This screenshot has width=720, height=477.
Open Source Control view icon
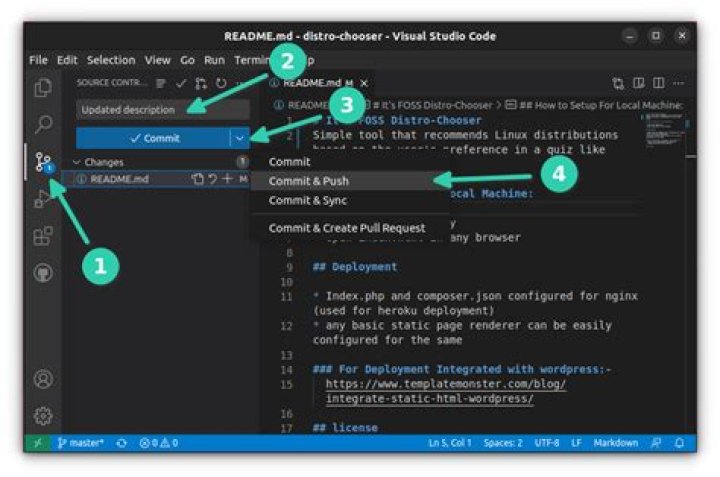pyautogui.click(x=43, y=162)
